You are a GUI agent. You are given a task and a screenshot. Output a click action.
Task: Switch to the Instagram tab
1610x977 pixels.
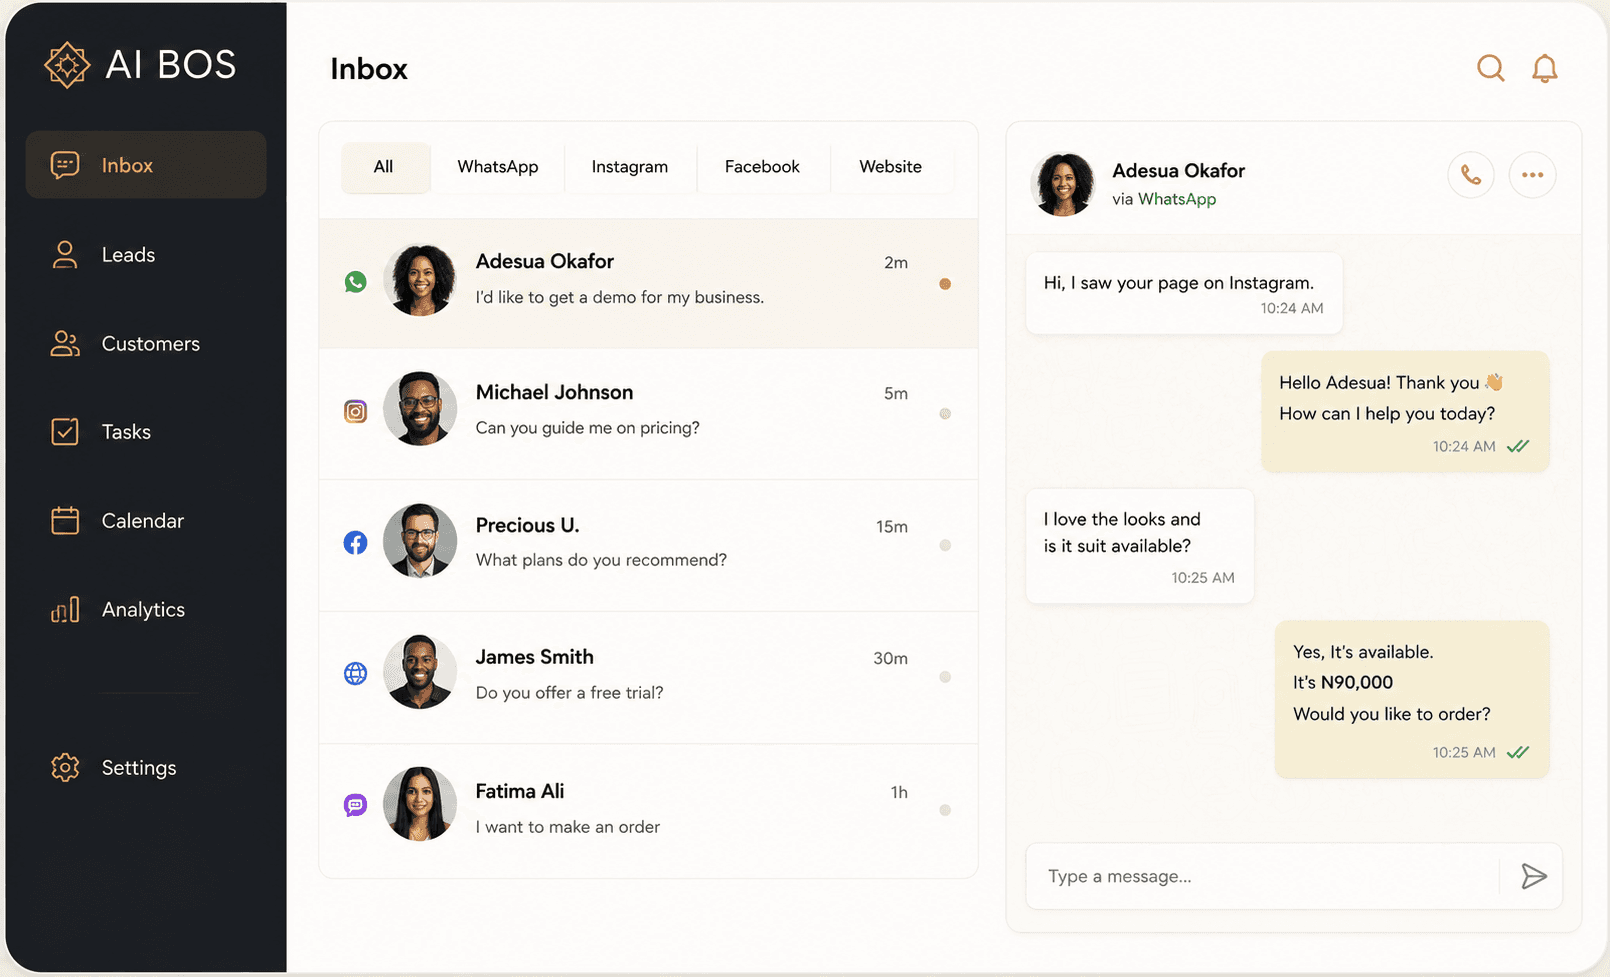pyautogui.click(x=630, y=167)
